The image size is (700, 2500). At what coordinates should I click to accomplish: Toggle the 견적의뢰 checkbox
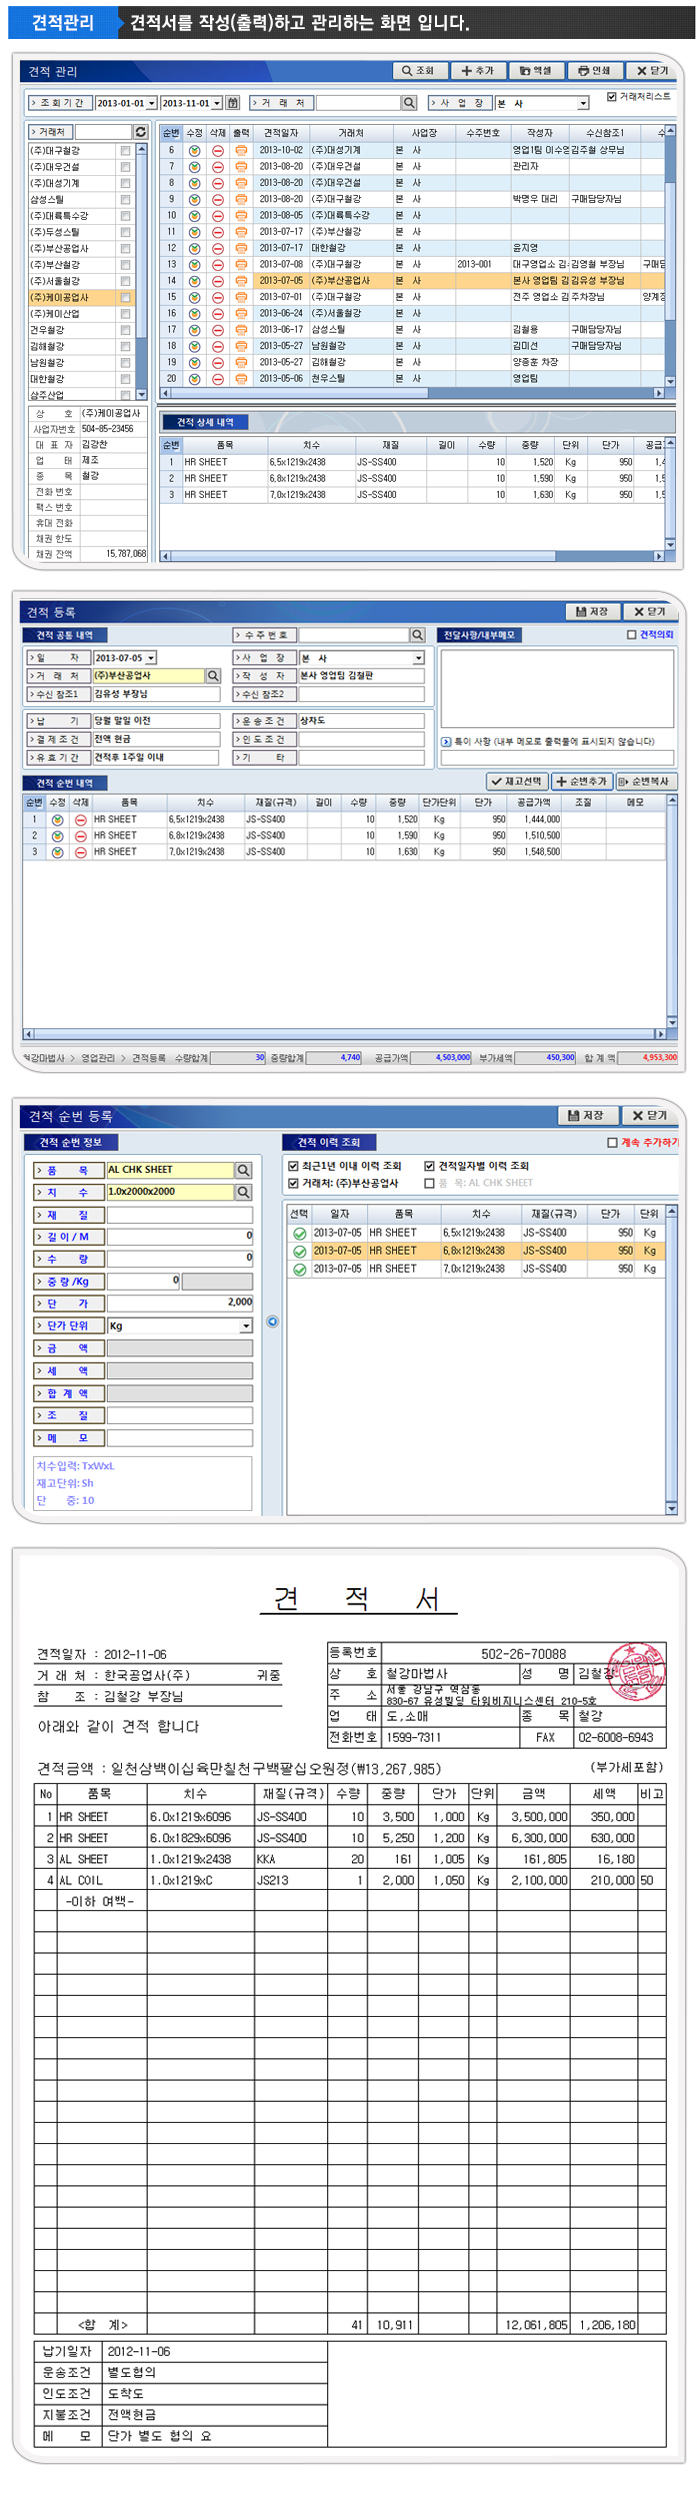pos(631,635)
